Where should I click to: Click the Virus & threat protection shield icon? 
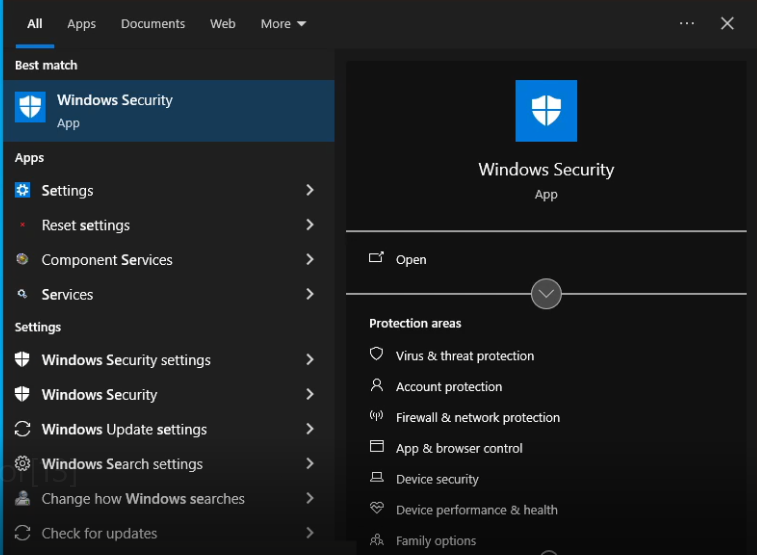377,354
